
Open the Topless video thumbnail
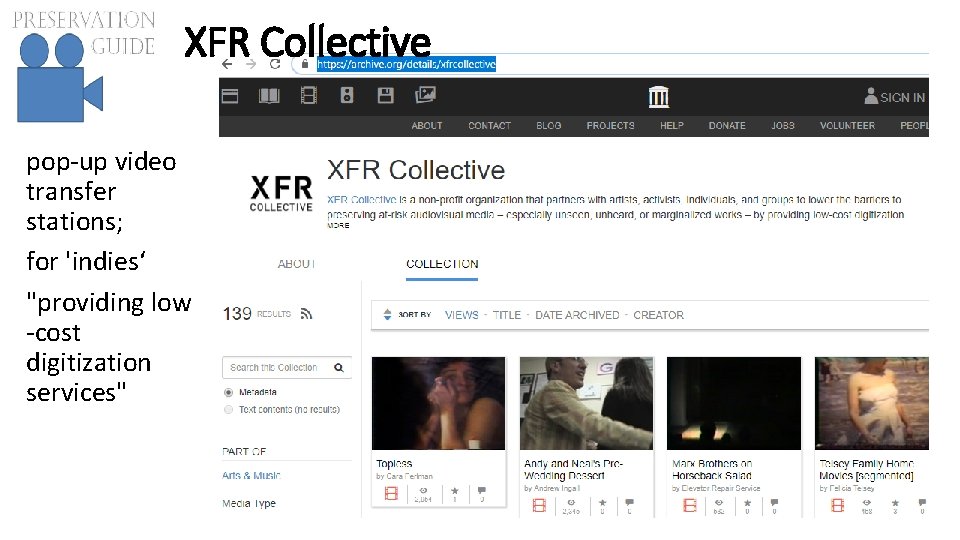coord(438,403)
